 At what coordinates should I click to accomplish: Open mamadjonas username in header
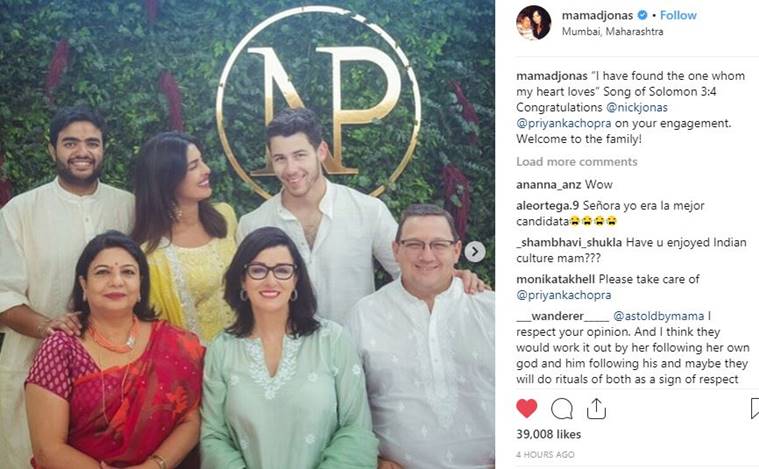click(597, 15)
